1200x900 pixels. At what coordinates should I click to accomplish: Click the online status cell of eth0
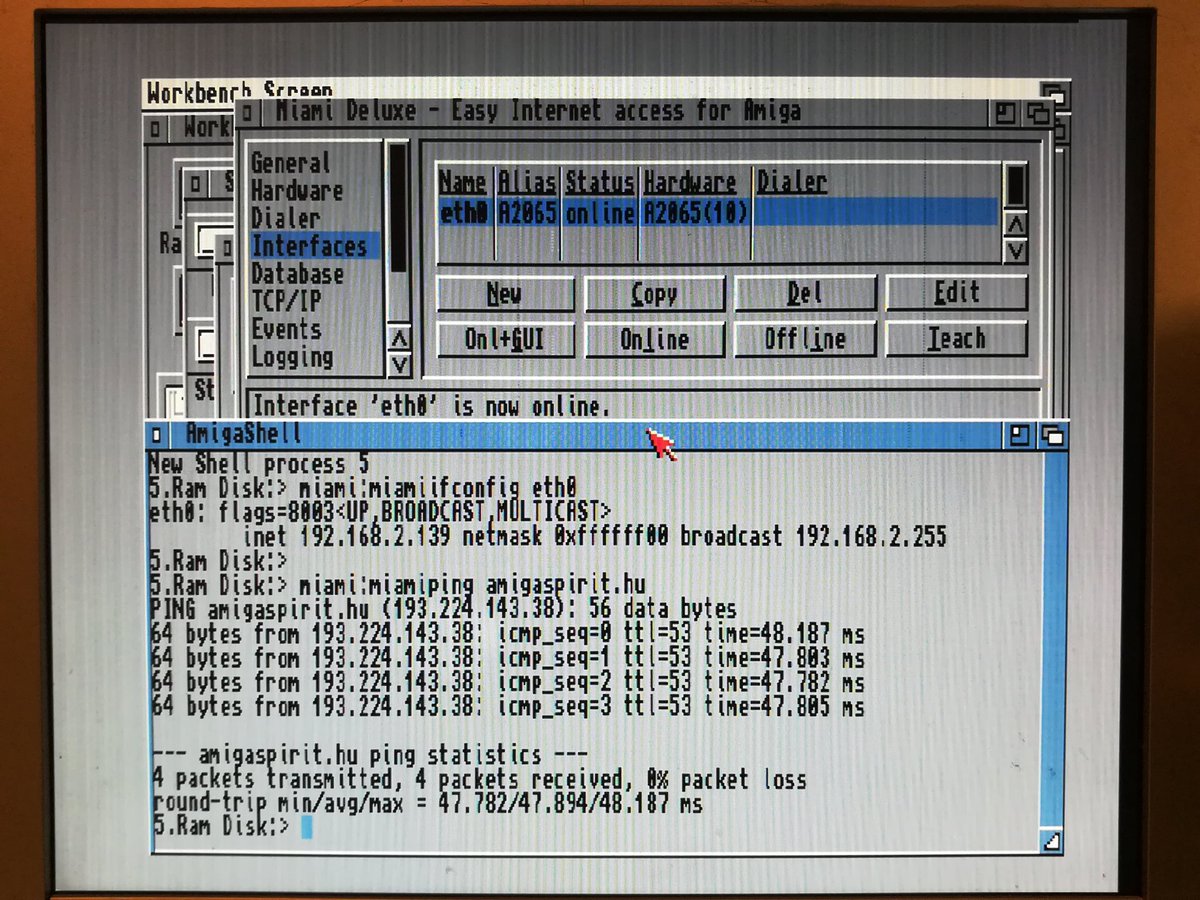coord(599,213)
